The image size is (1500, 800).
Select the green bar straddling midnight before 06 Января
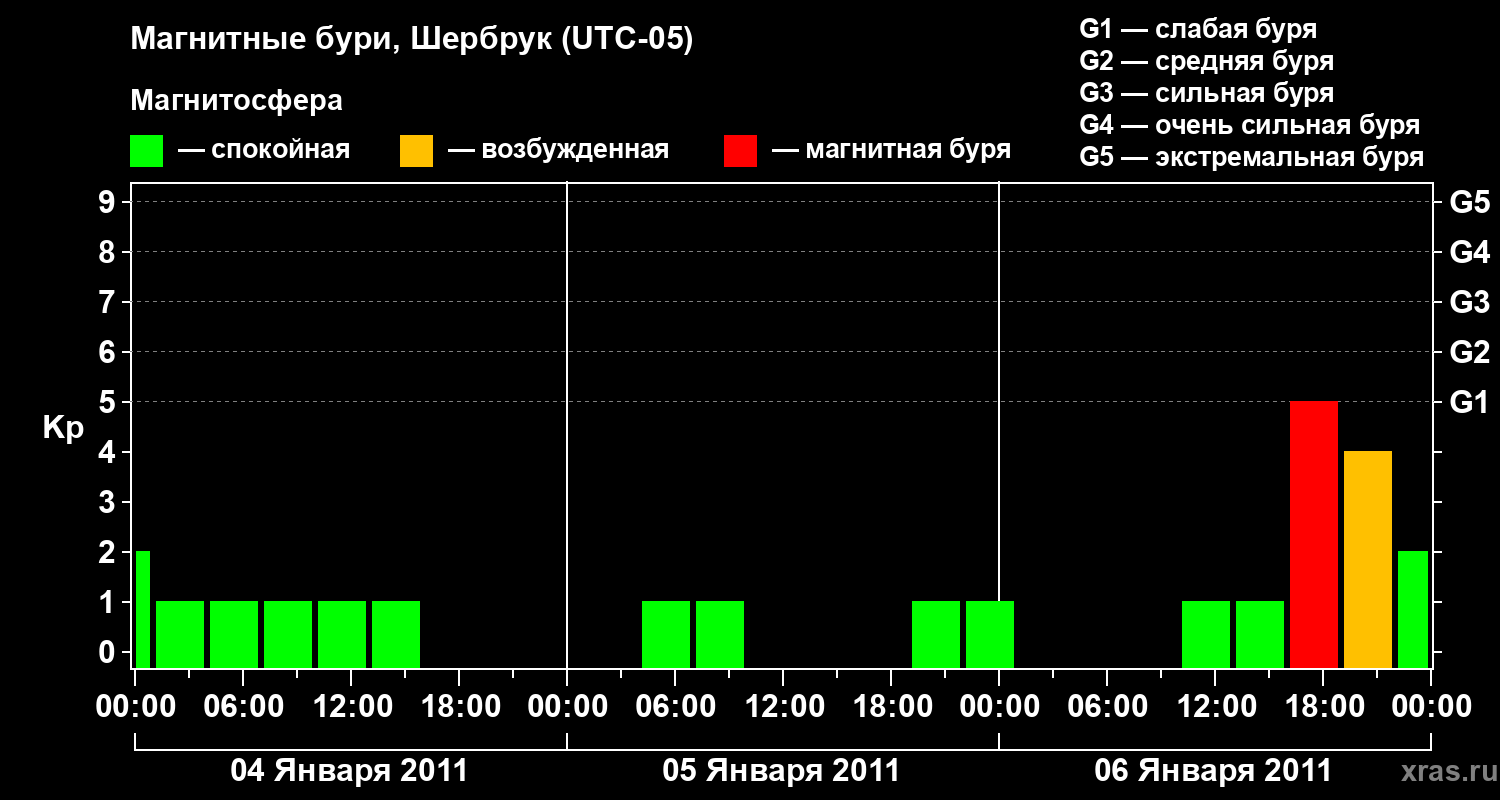[x=990, y=634]
